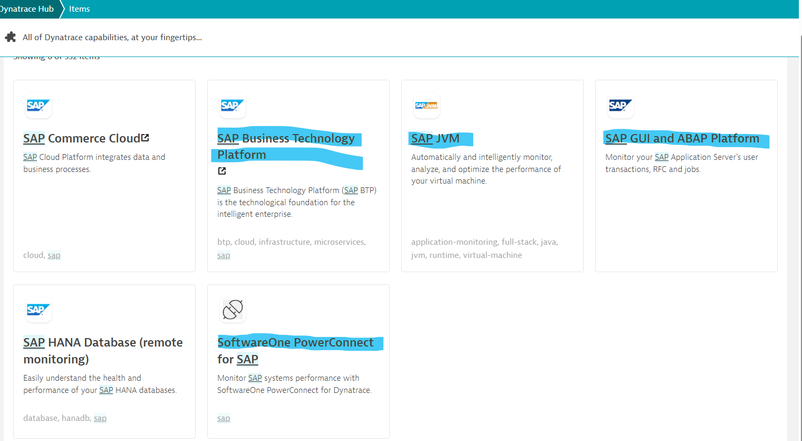Open SAP GUI and ABAP Platform title
The image size is (802, 441).
coord(682,139)
